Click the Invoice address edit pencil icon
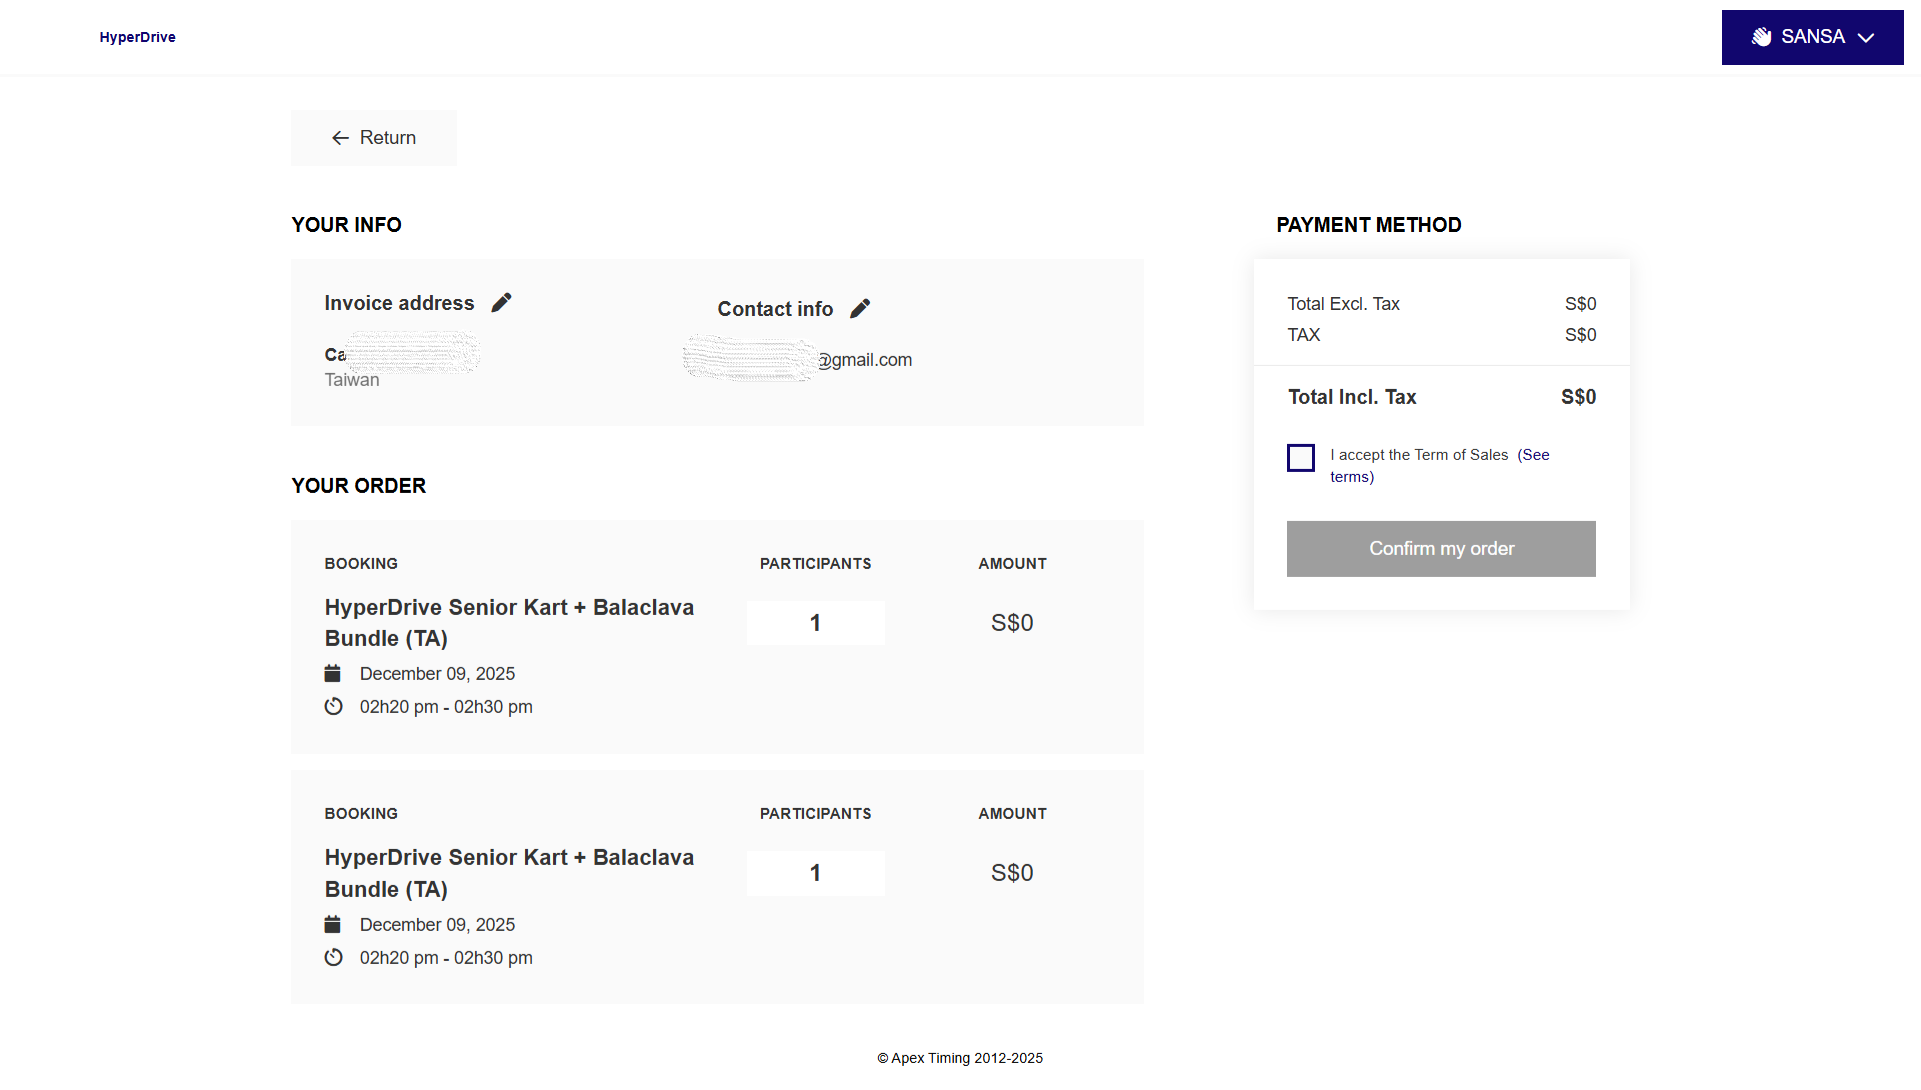The image size is (1921, 1090). tap(501, 303)
